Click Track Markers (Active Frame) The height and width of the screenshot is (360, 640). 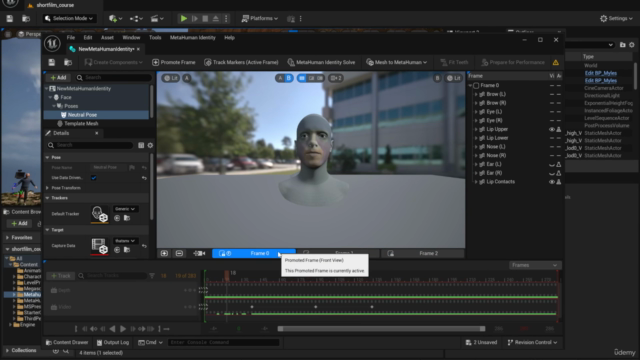pyautogui.click(x=241, y=62)
